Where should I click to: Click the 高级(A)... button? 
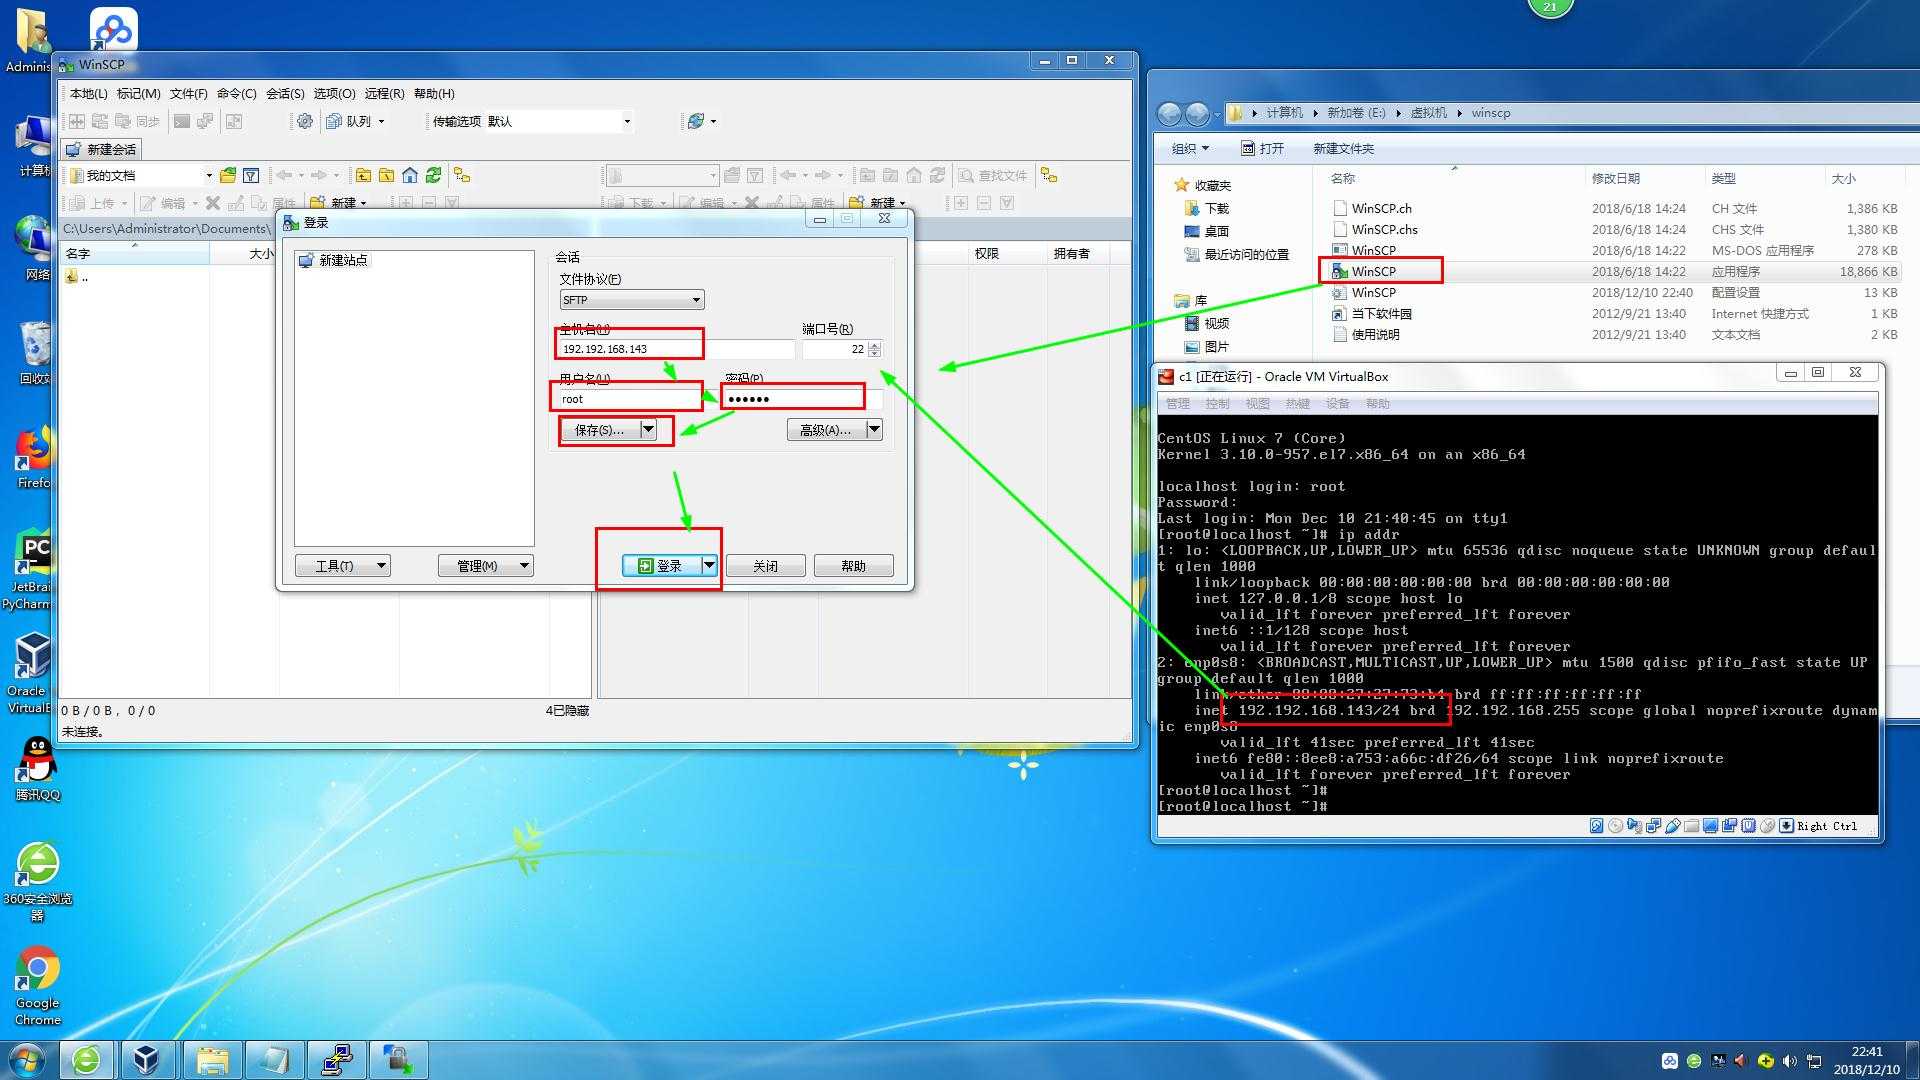pyautogui.click(x=825, y=429)
